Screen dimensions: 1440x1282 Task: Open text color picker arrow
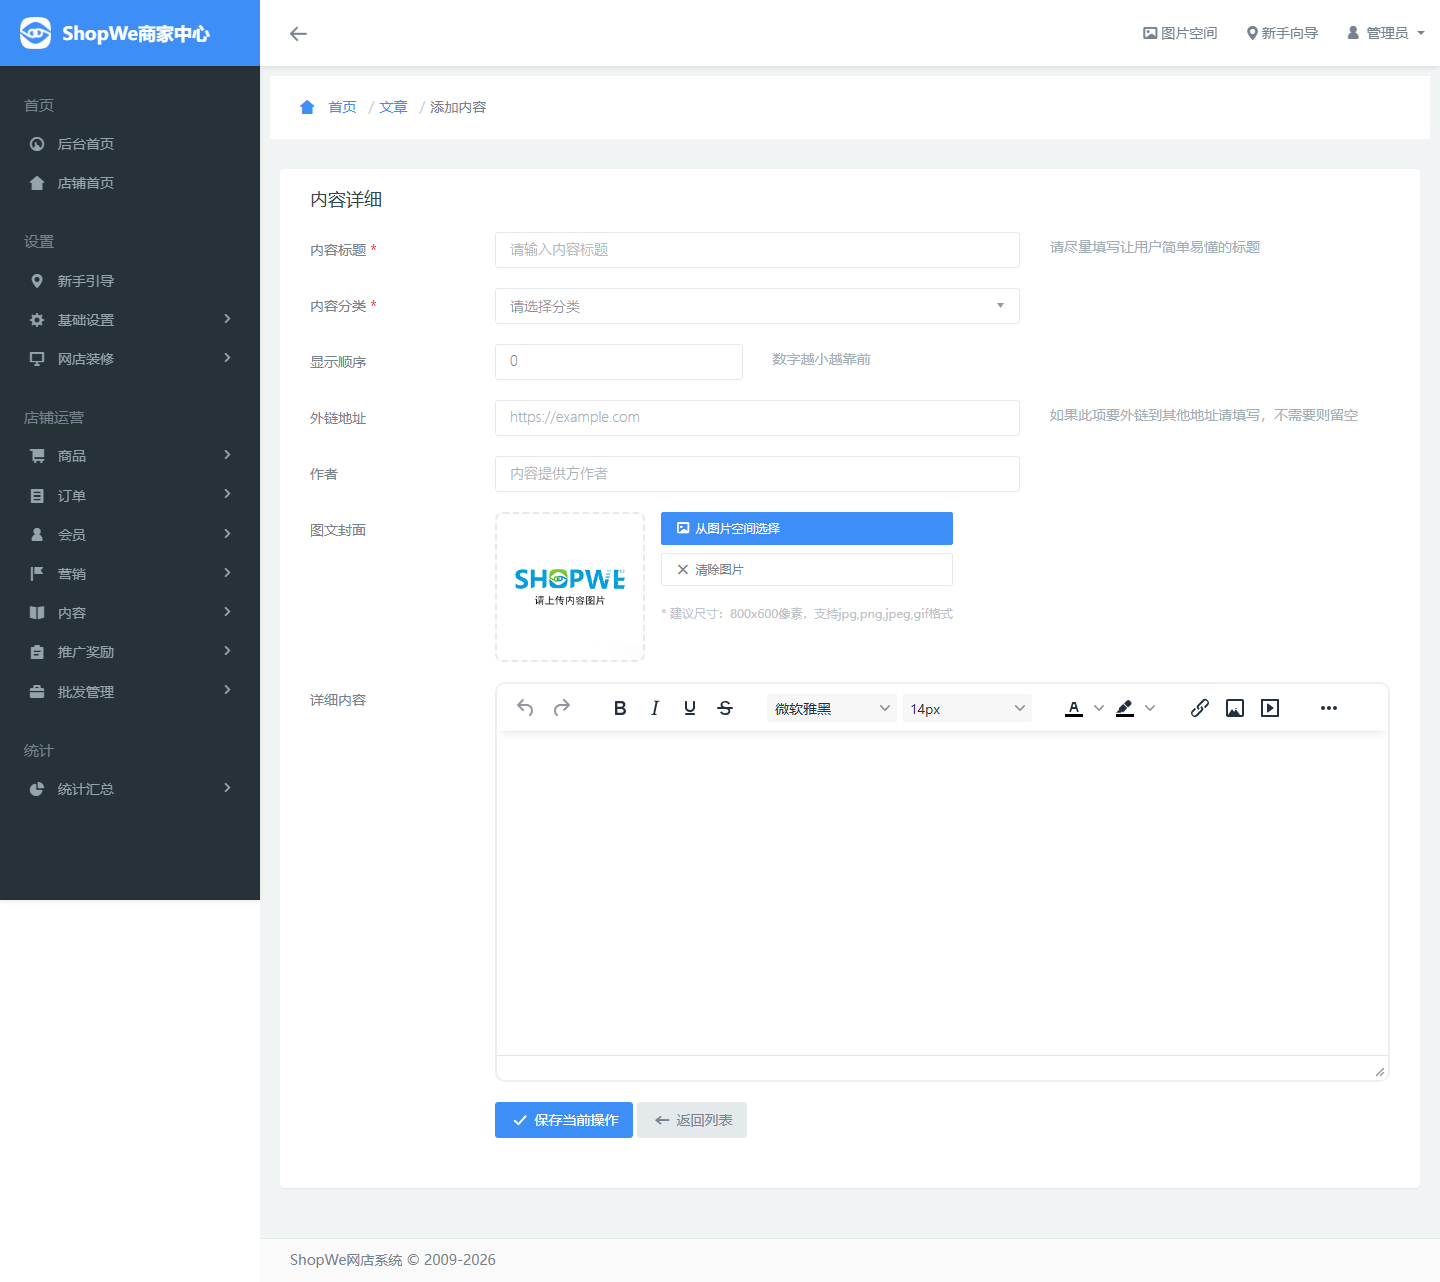(1099, 708)
